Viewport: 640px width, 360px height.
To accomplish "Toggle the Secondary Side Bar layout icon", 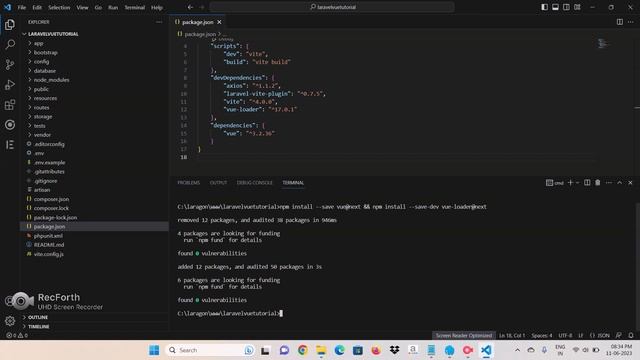I will (566, 7).
